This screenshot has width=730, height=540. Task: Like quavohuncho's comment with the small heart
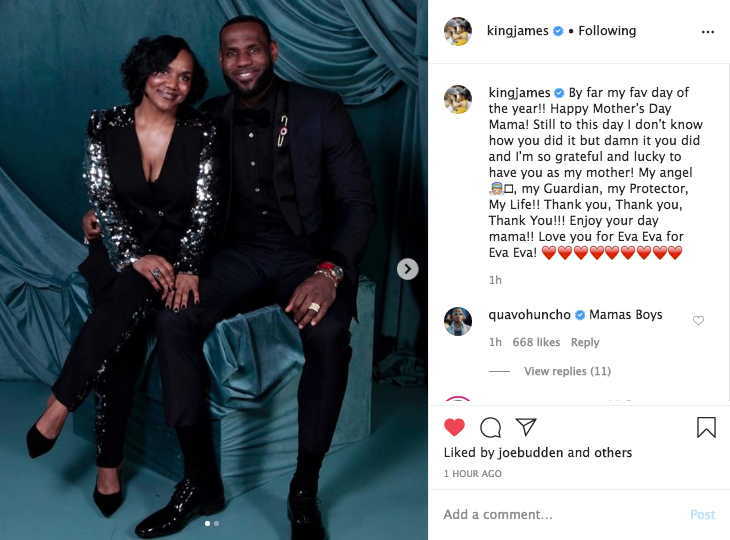click(x=698, y=320)
